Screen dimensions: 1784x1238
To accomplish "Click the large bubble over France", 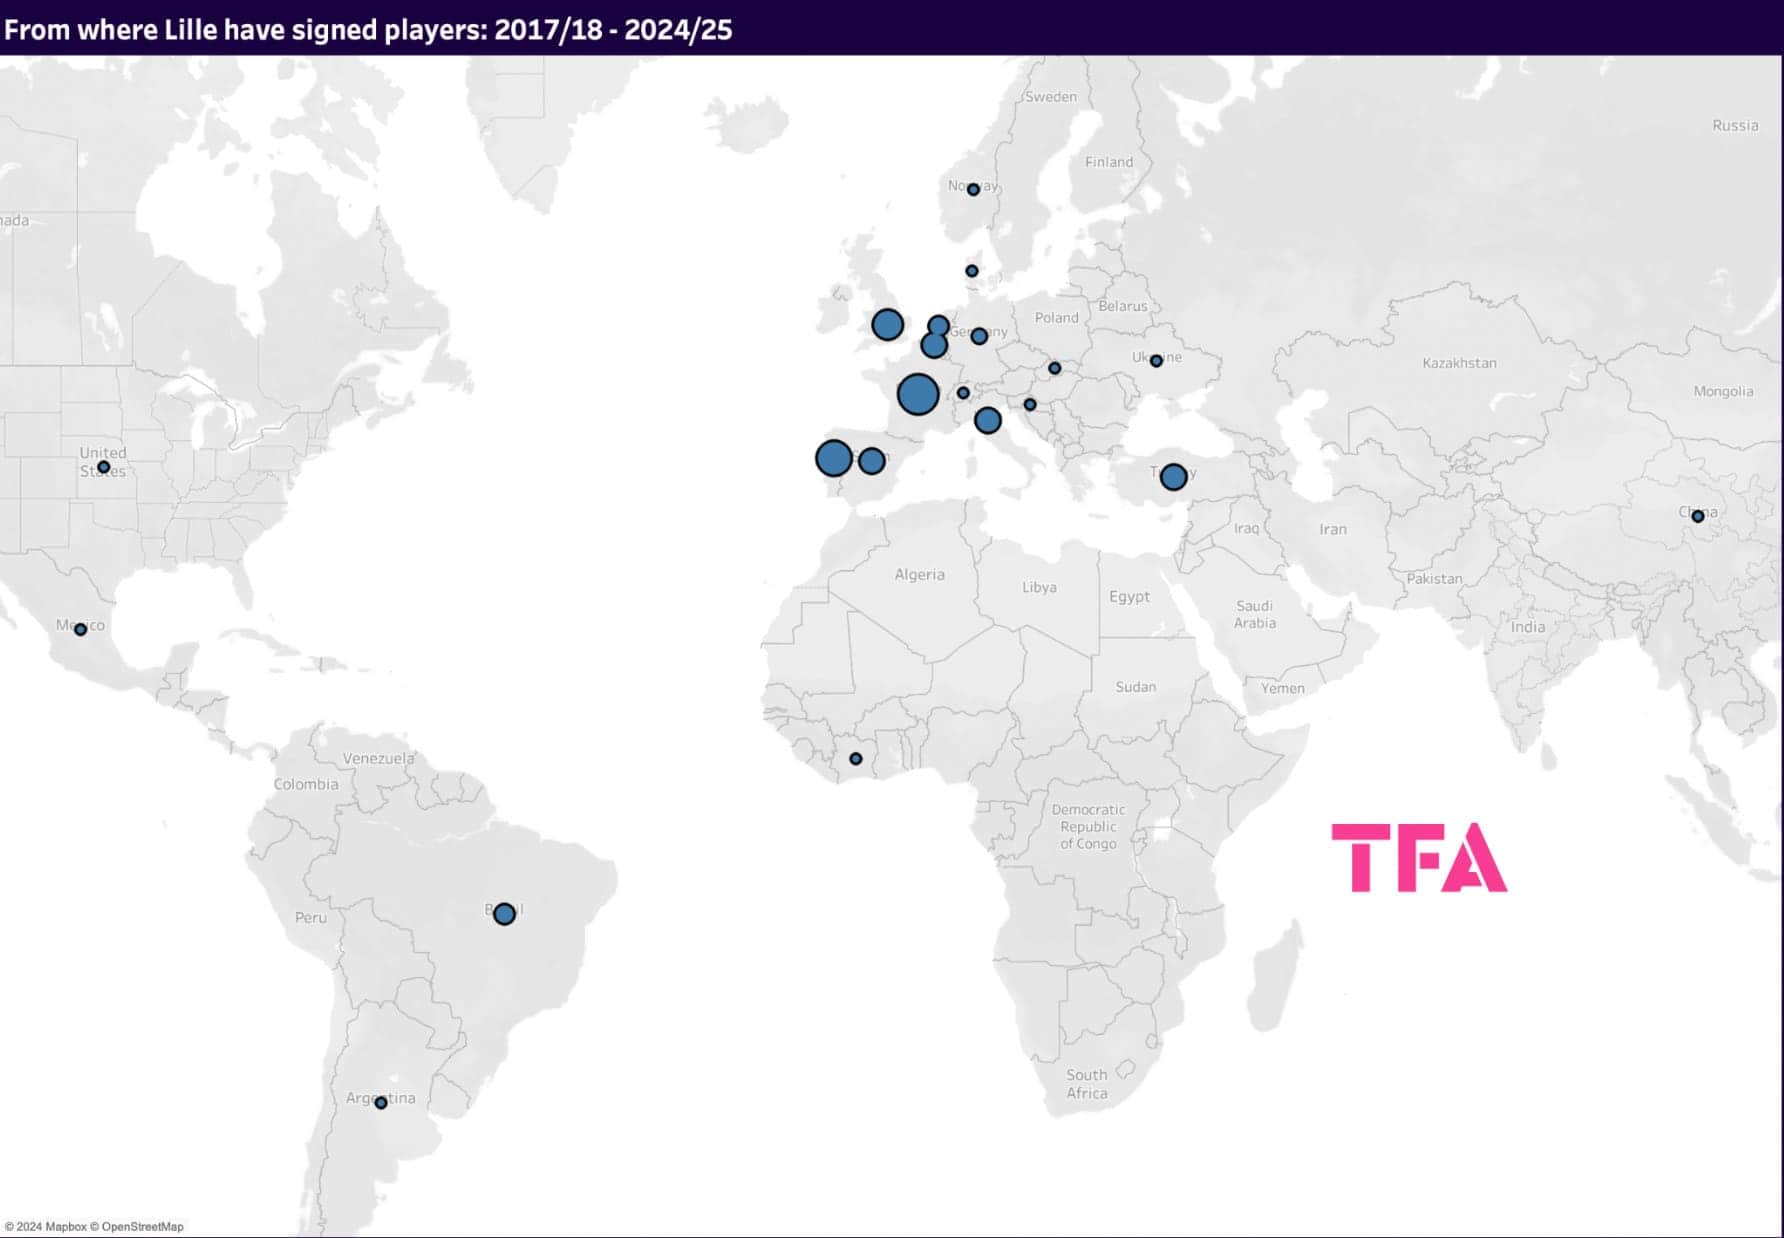I will [x=917, y=394].
